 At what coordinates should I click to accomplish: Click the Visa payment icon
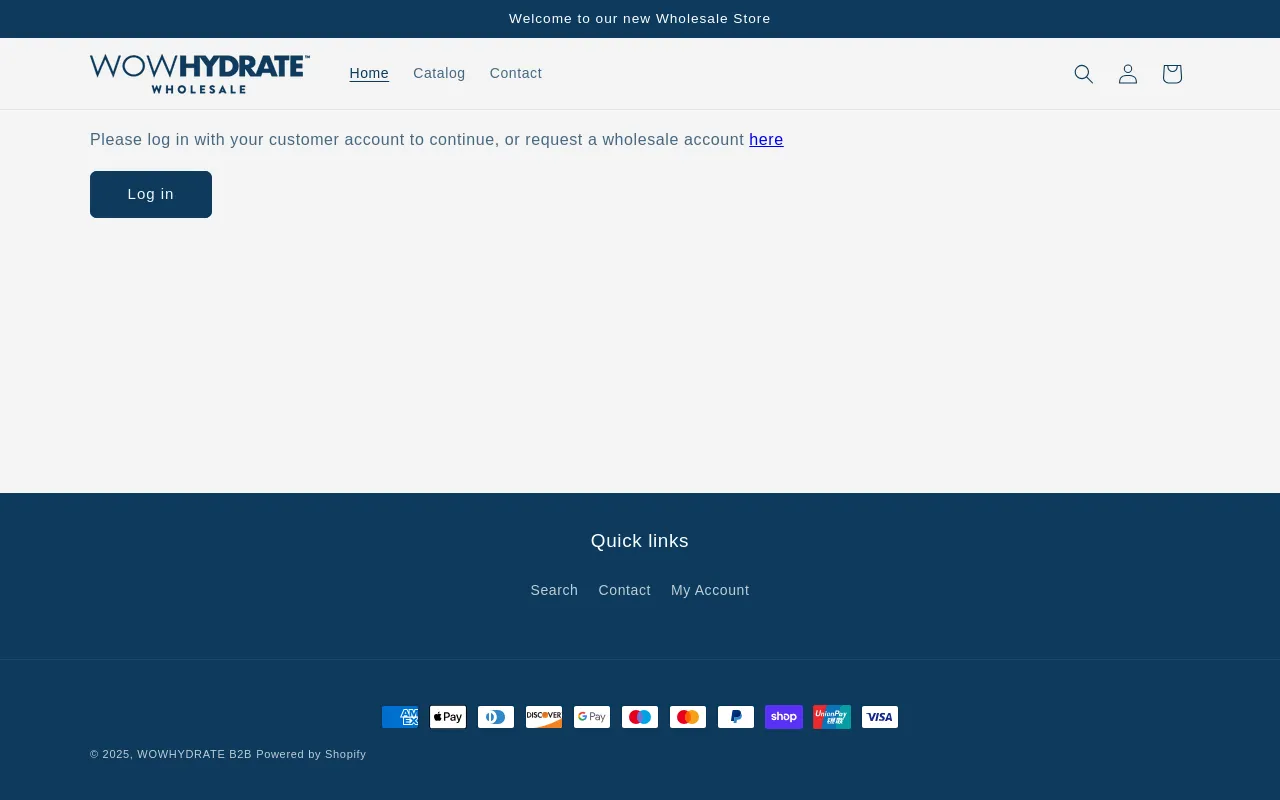pos(880,717)
